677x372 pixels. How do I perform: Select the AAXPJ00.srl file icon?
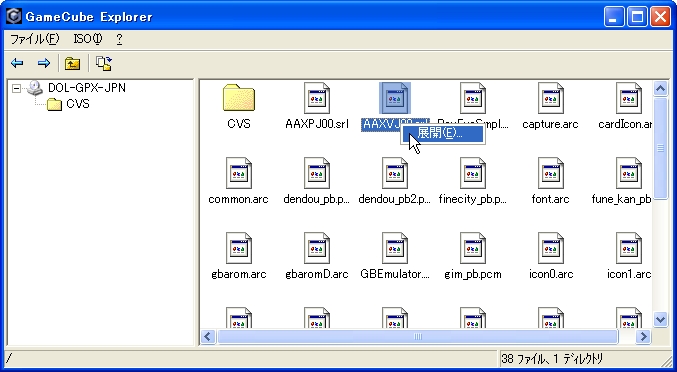[x=316, y=98]
